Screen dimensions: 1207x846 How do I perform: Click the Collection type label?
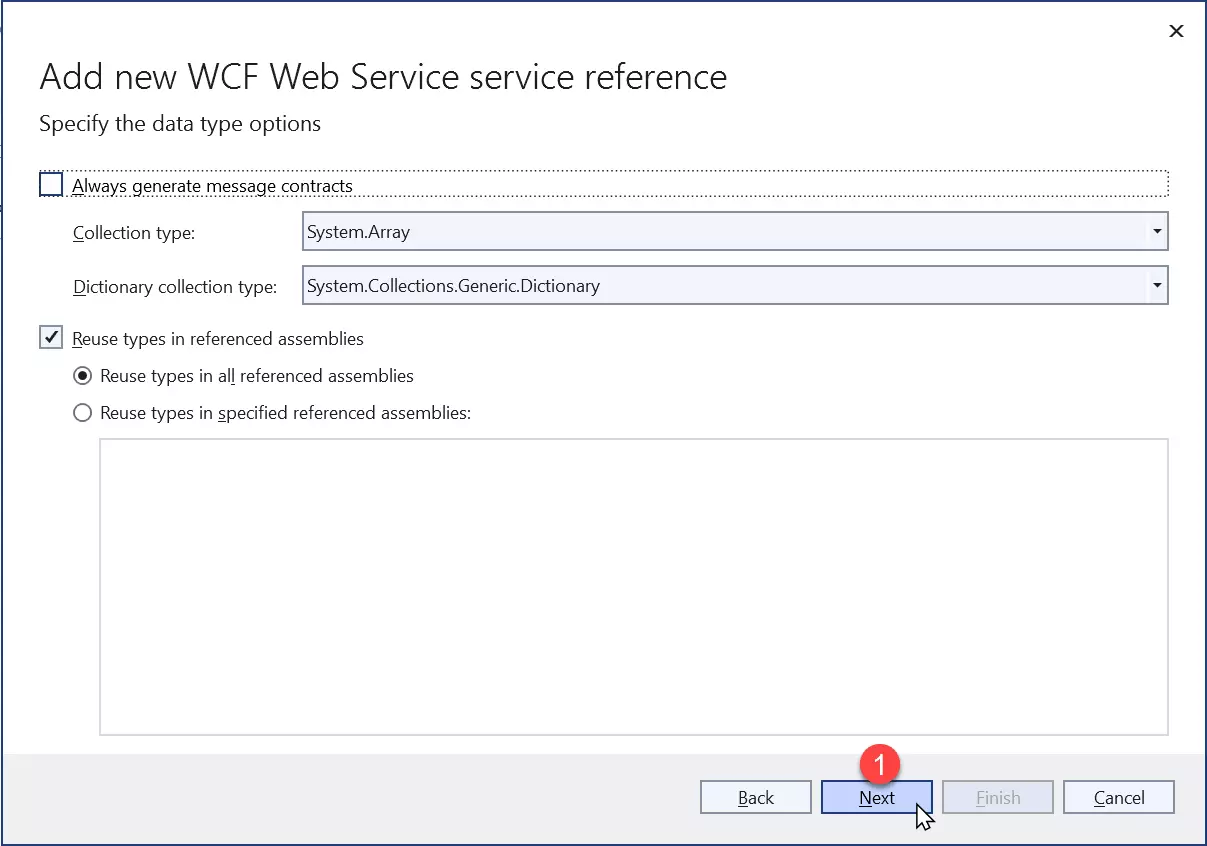[134, 233]
